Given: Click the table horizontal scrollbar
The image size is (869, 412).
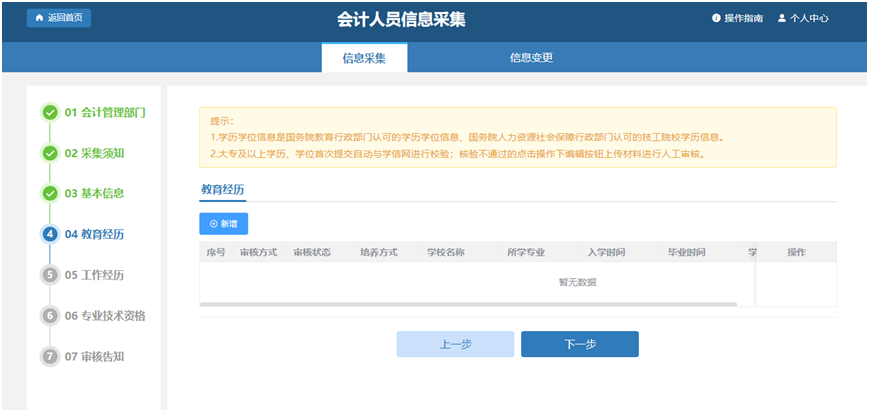Looking at the screenshot, I should point(468,304).
